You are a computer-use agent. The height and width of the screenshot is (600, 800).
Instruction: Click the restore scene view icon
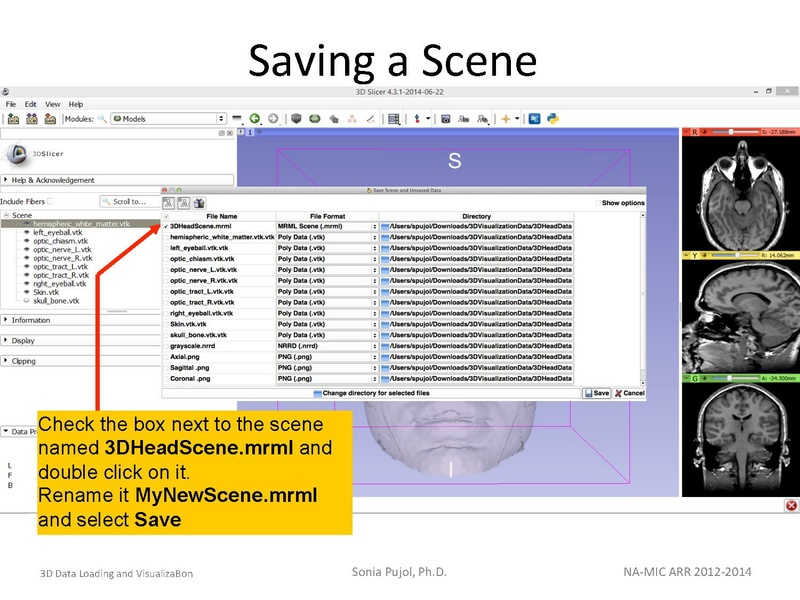[483, 119]
